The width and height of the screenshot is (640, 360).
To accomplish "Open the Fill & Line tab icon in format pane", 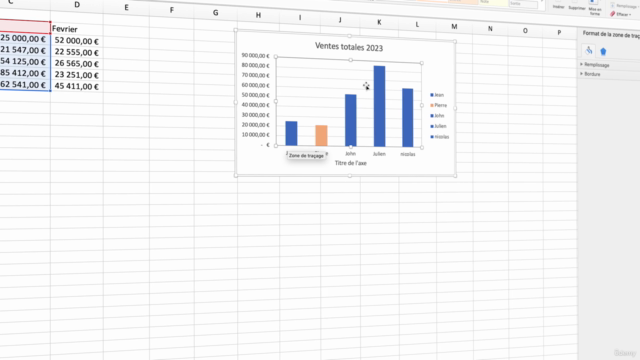I will (x=589, y=51).
